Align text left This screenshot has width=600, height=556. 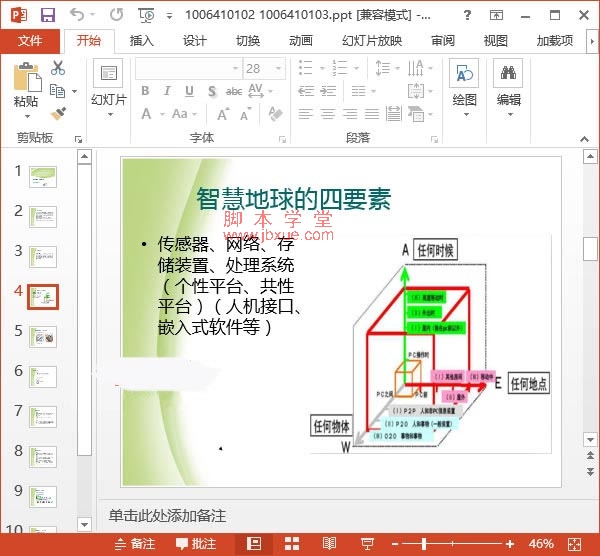pyautogui.click(x=305, y=114)
